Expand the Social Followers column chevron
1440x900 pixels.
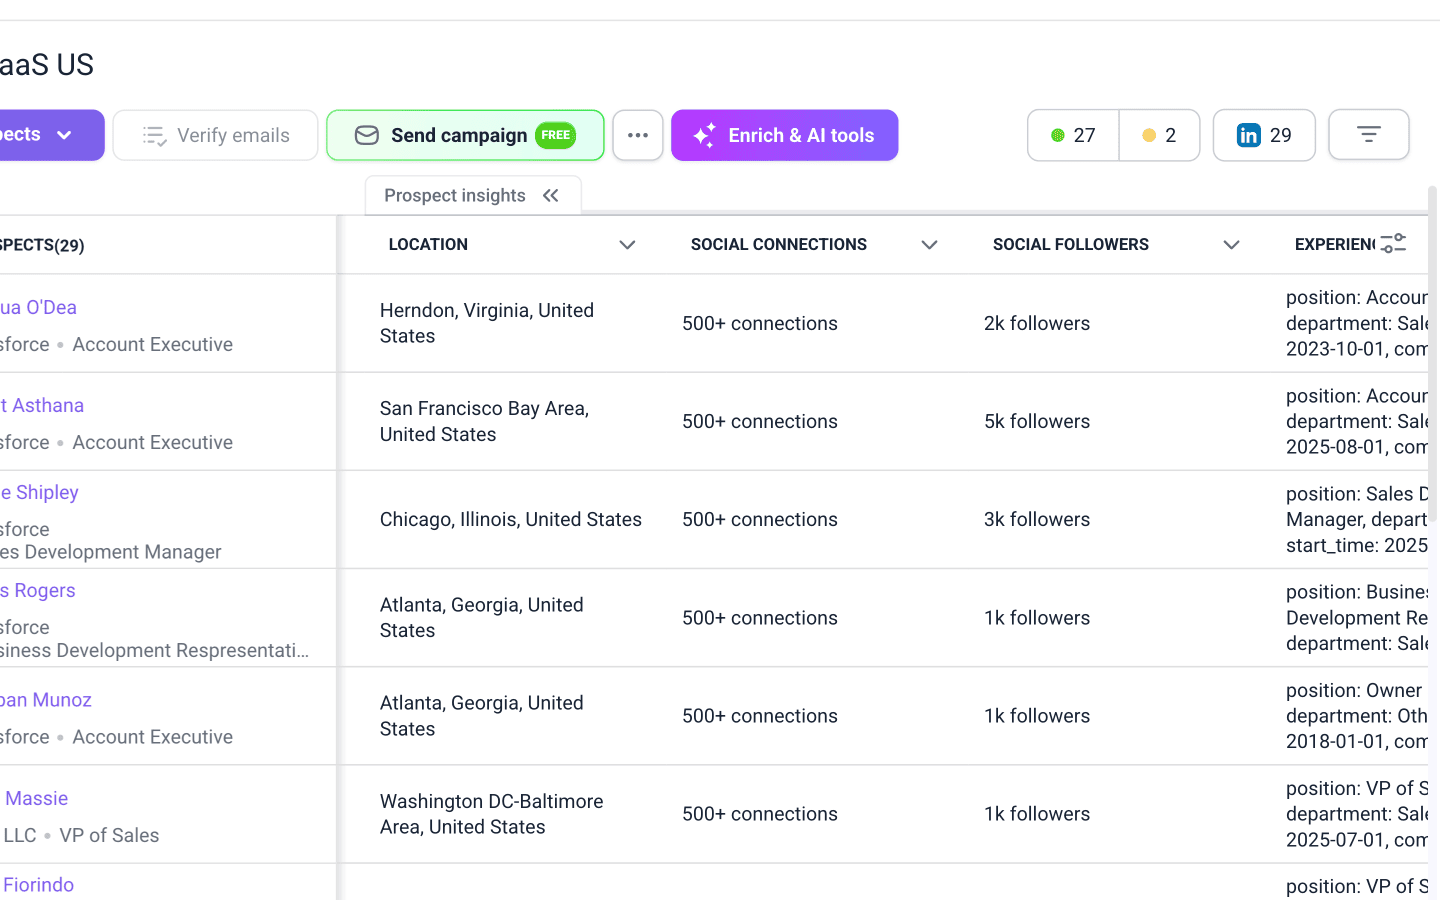pyautogui.click(x=1231, y=245)
